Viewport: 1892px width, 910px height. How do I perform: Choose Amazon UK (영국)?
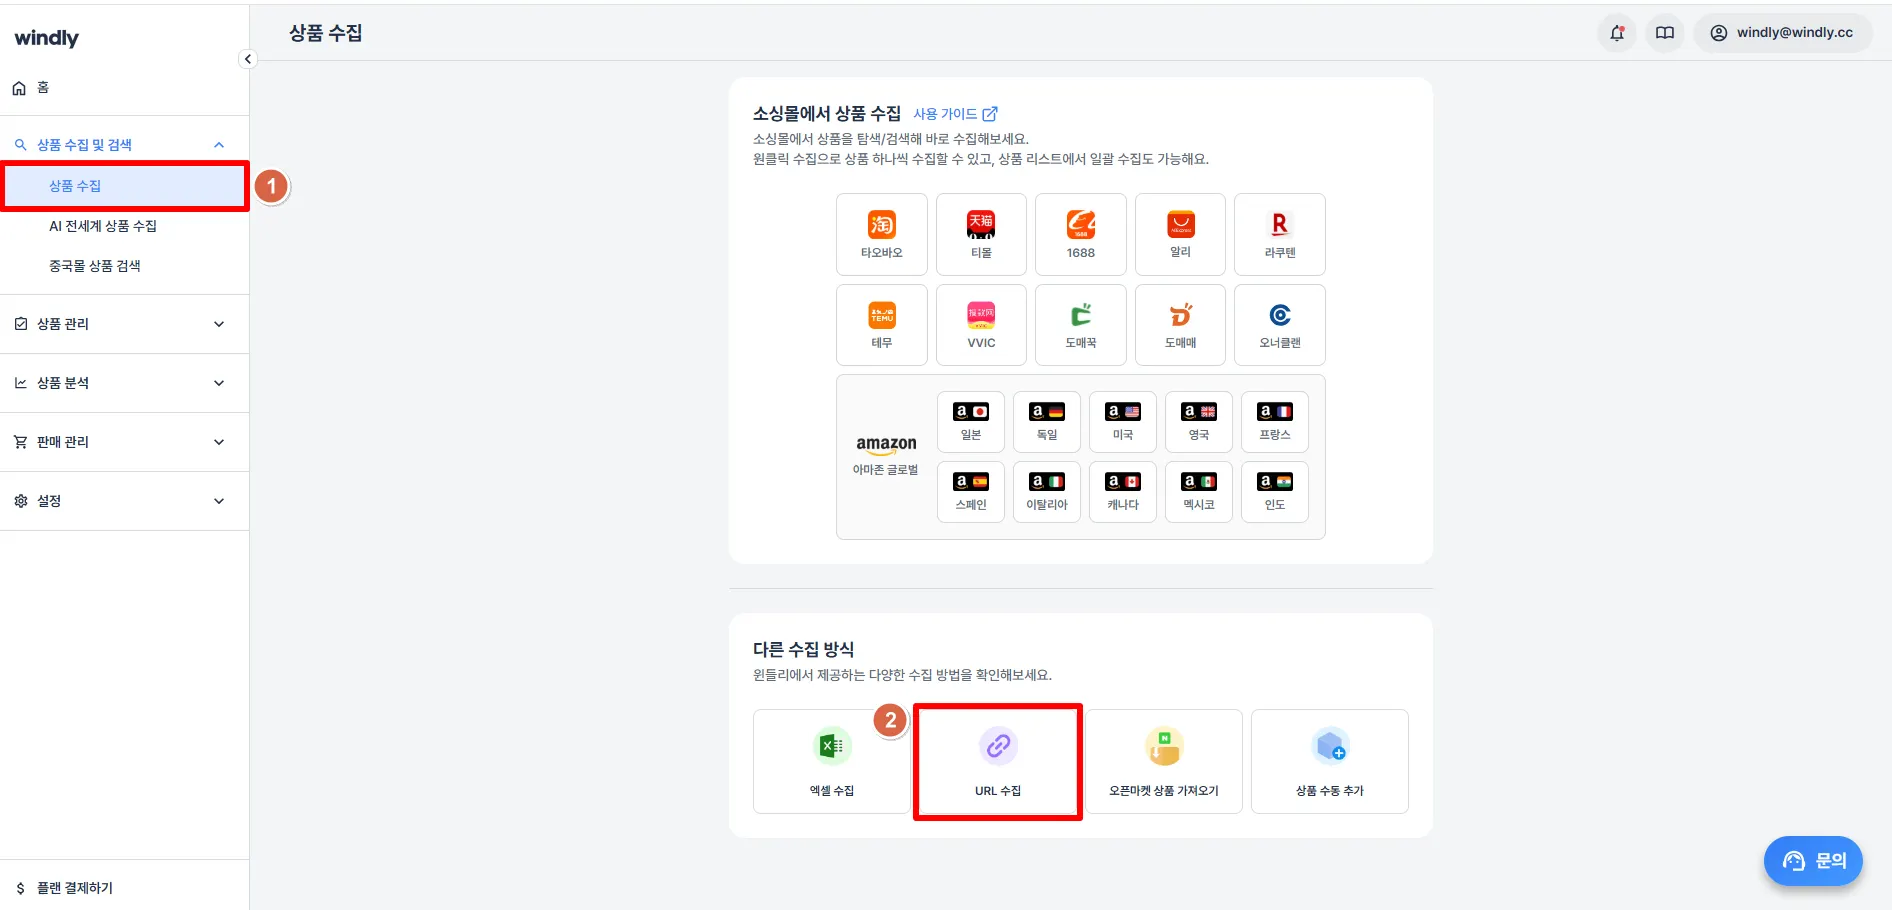click(1199, 422)
